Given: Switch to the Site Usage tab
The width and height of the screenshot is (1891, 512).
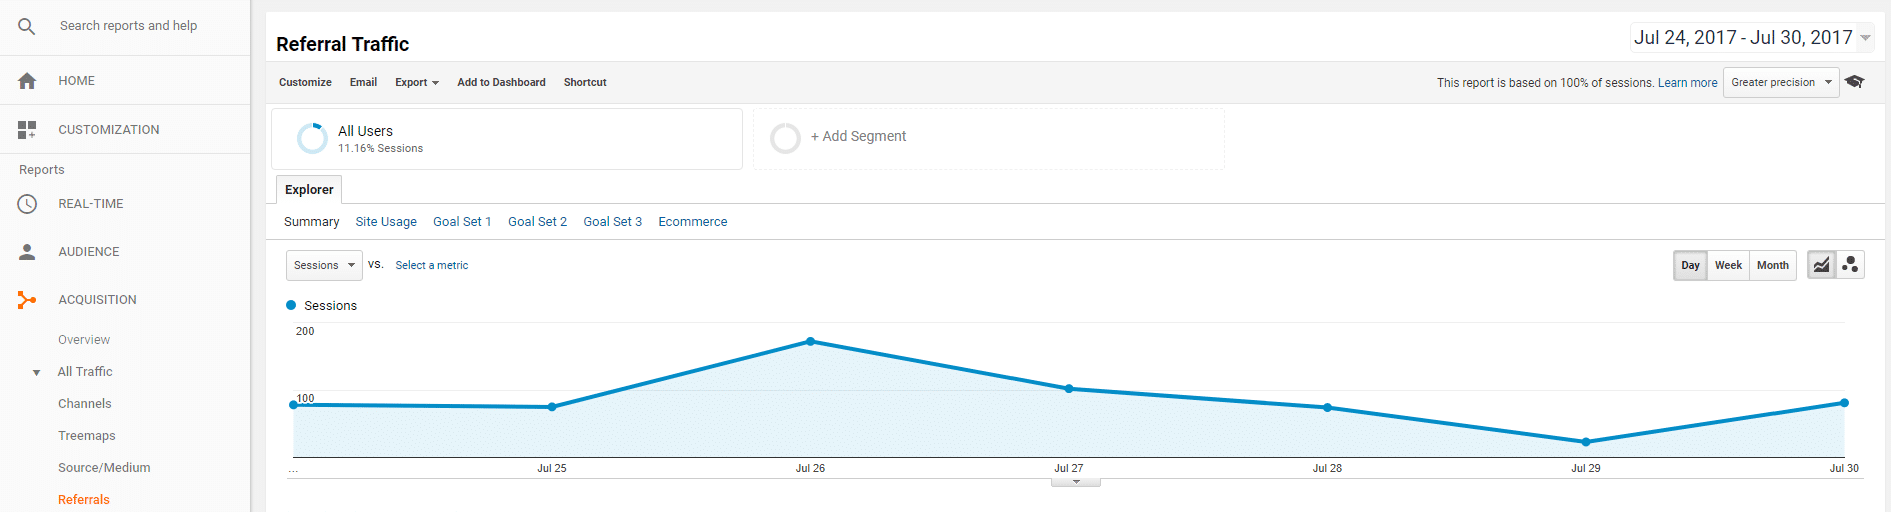Looking at the screenshot, I should click(x=386, y=222).
